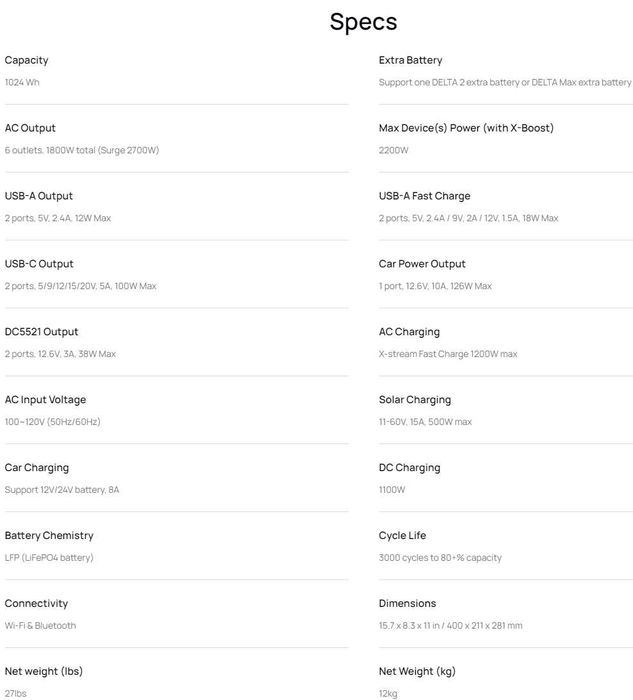This screenshot has width=633, height=700.
Task: Click the Solar Charging label
Action: [x=414, y=400]
